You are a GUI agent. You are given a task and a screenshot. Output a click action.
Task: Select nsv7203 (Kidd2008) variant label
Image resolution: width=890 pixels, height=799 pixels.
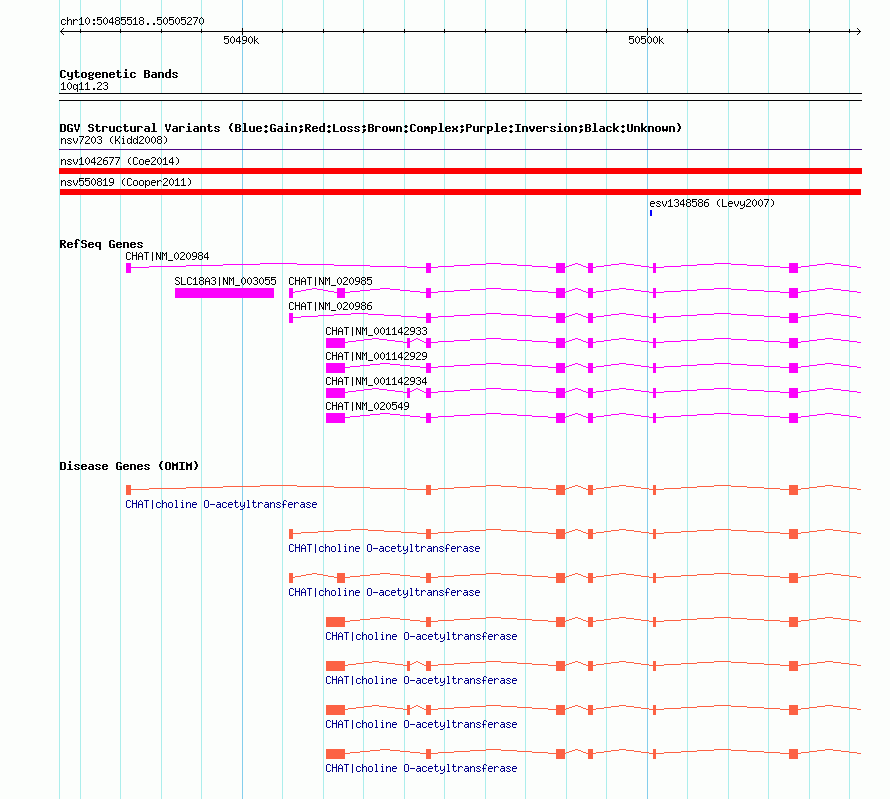pos(114,140)
